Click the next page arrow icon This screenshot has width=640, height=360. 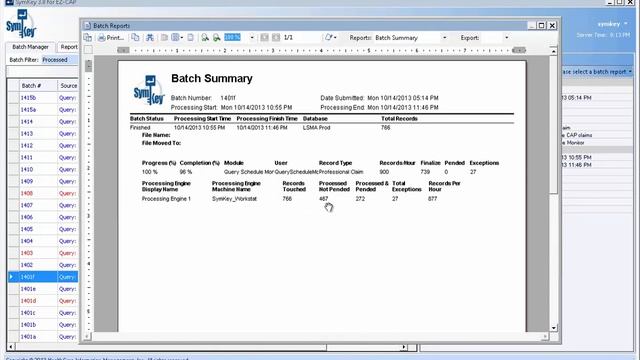276,38
